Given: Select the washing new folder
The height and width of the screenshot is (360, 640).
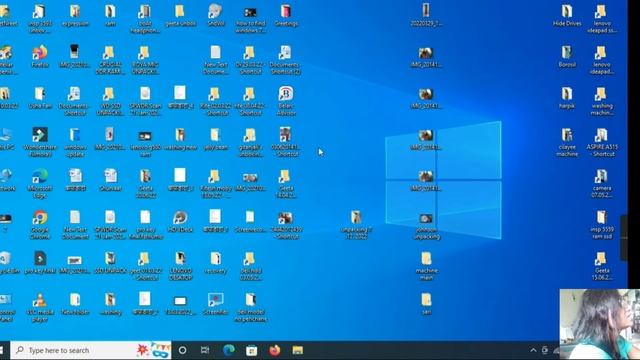Looking at the screenshot, I should pos(180,139).
